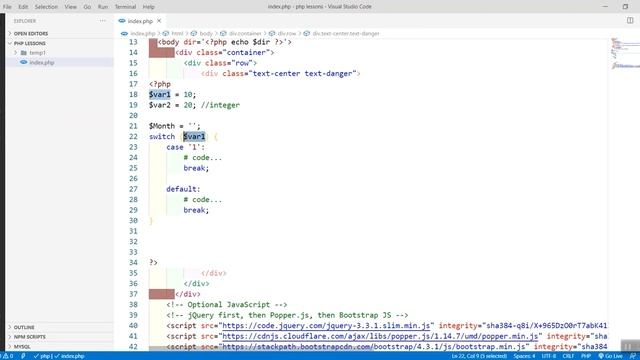Click 'default:' on line 27
The width and height of the screenshot is (640, 360).
click(183, 189)
